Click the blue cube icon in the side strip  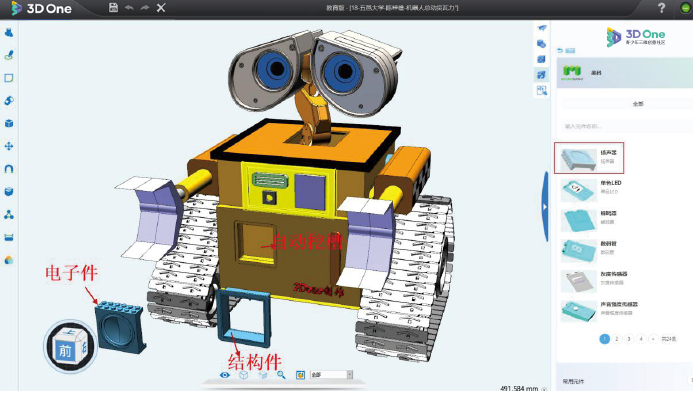[x=541, y=59]
